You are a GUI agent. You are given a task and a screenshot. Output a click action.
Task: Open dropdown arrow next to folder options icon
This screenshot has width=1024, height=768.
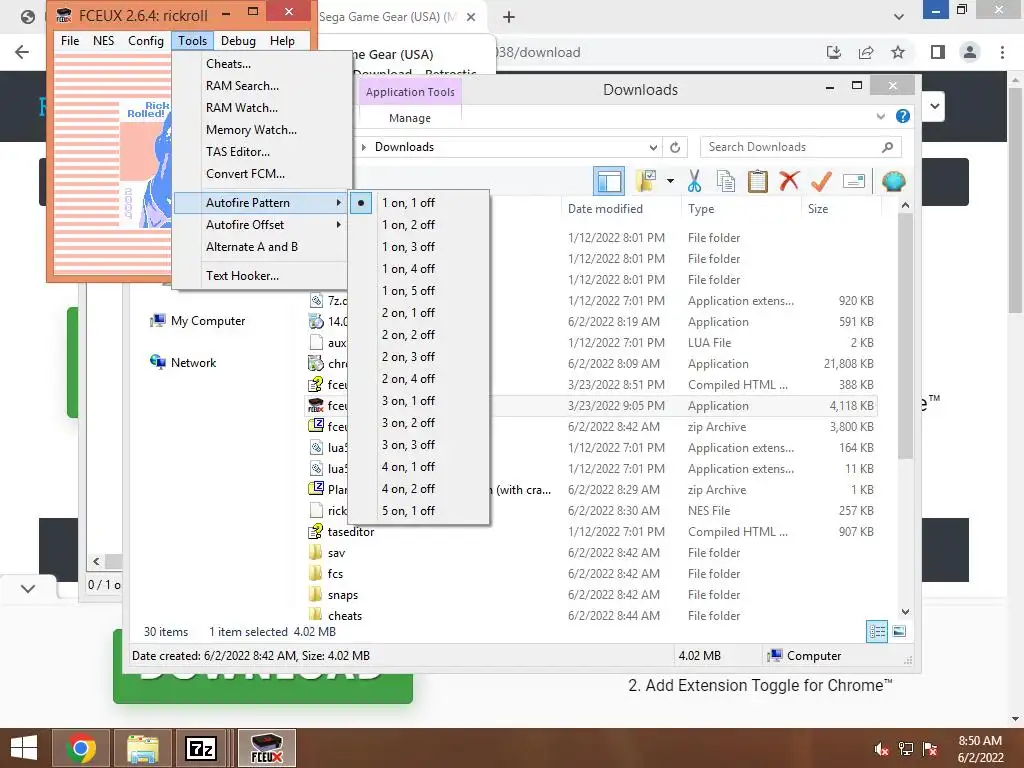pyautogui.click(x=670, y=181)
